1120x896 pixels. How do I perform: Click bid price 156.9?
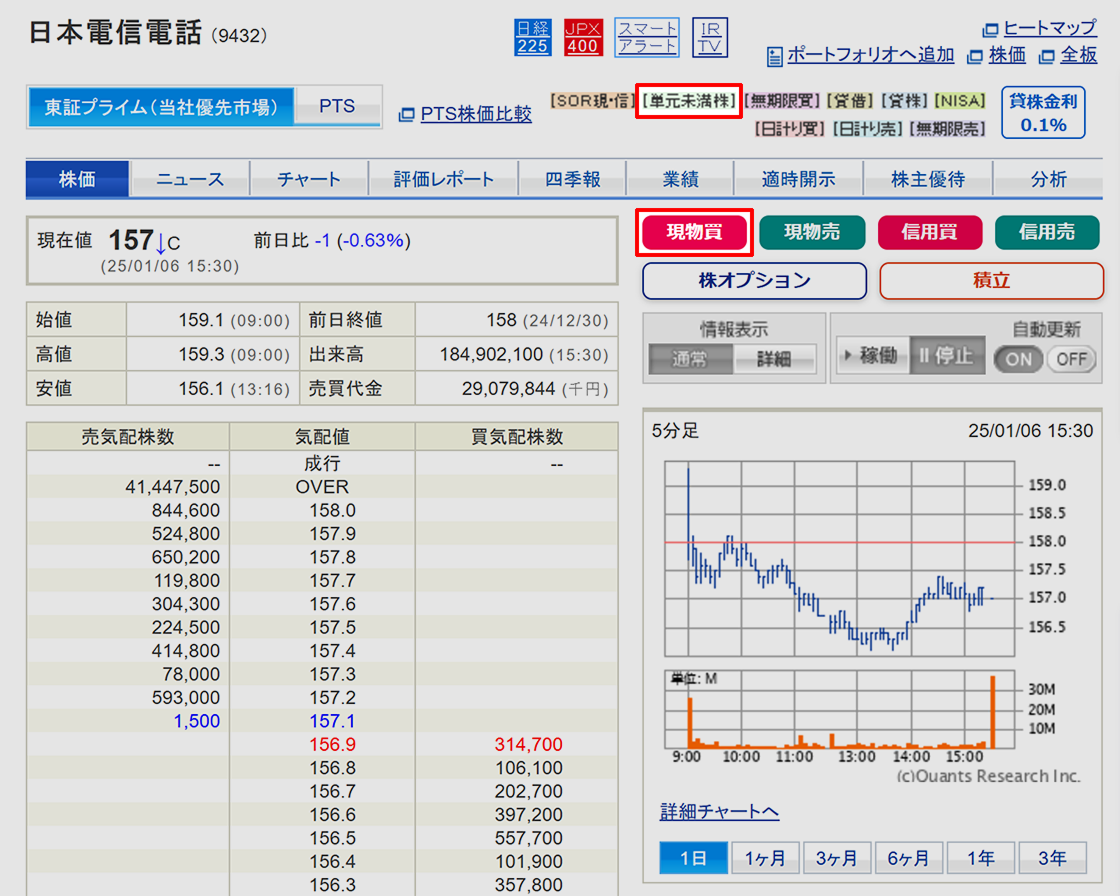(332, 745)
